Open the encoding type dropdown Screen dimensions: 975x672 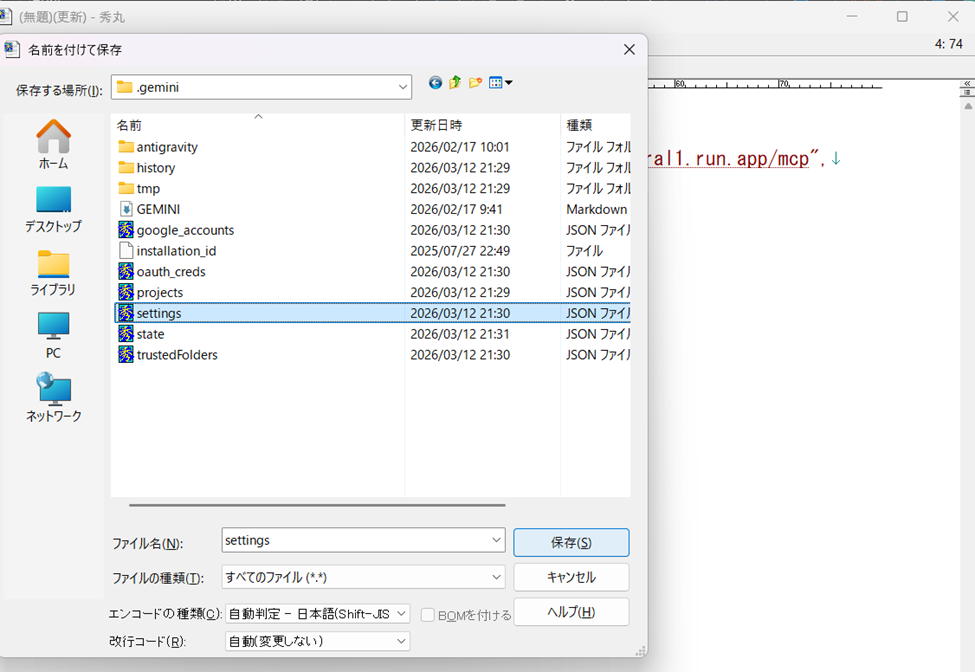click(x=401, y=614)
